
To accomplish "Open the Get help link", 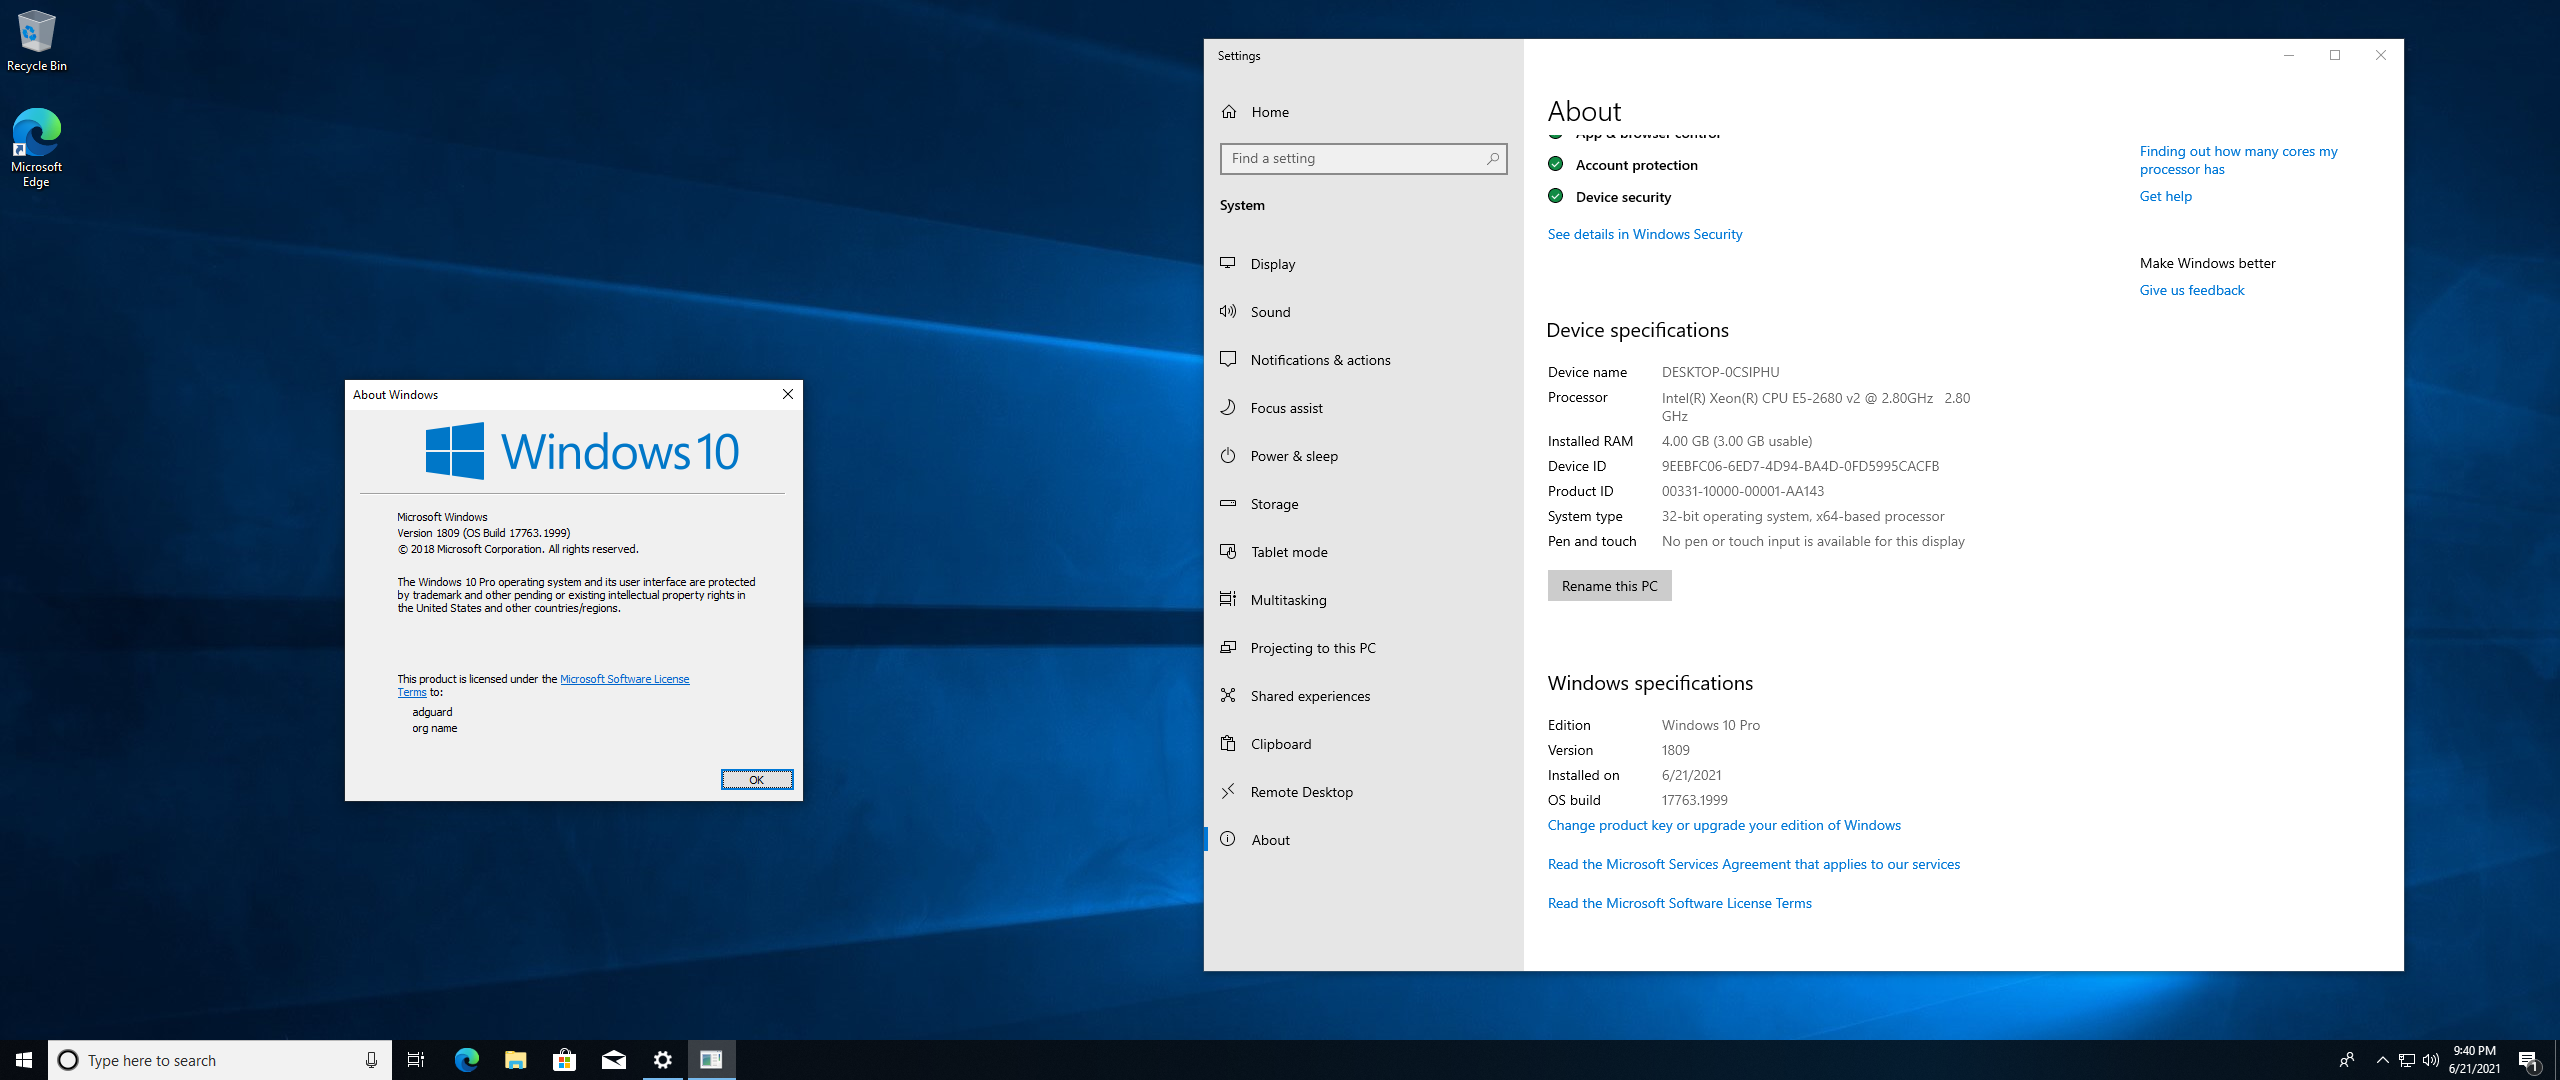I will (2165, 196).
